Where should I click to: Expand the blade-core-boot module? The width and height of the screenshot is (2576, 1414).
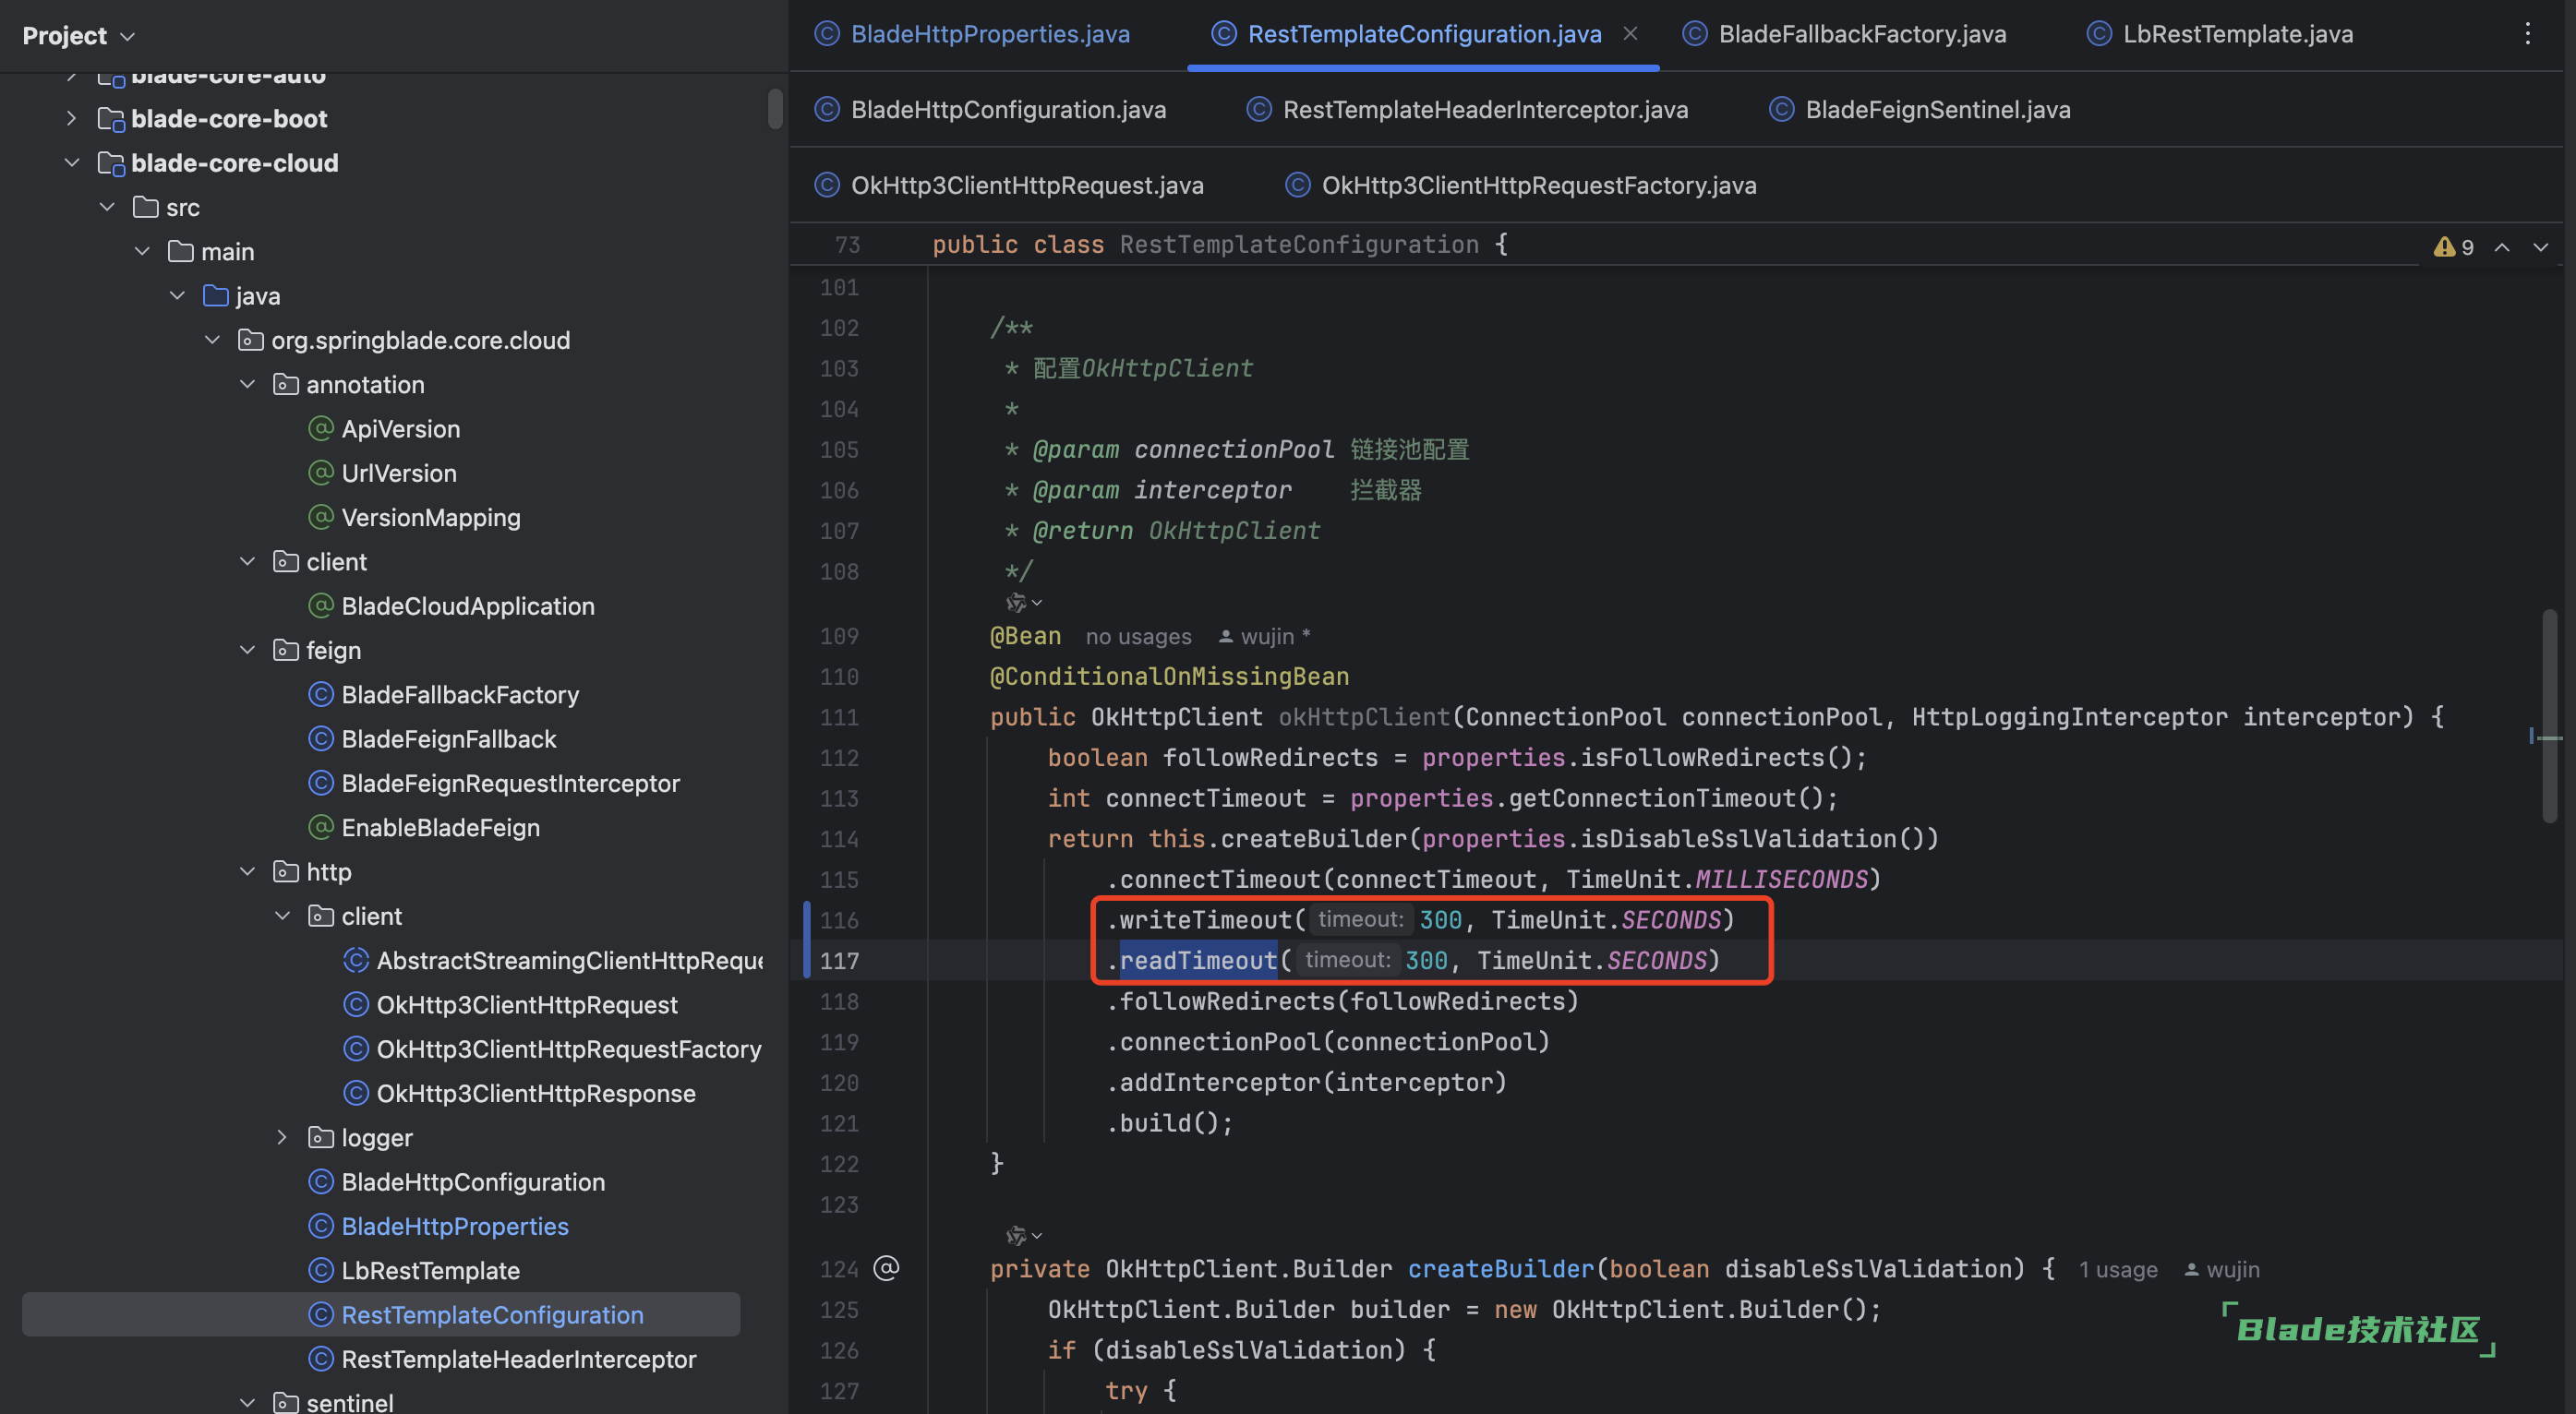click(71, 118)
